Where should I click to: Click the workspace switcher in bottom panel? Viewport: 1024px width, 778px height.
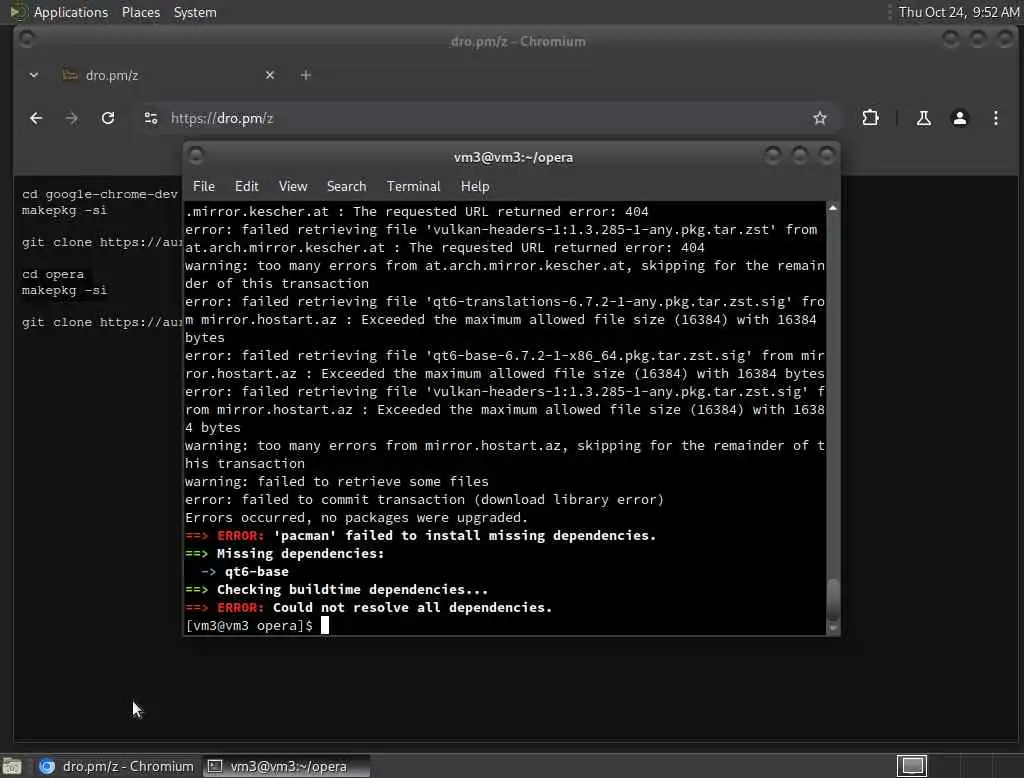[x=912, y=766]
